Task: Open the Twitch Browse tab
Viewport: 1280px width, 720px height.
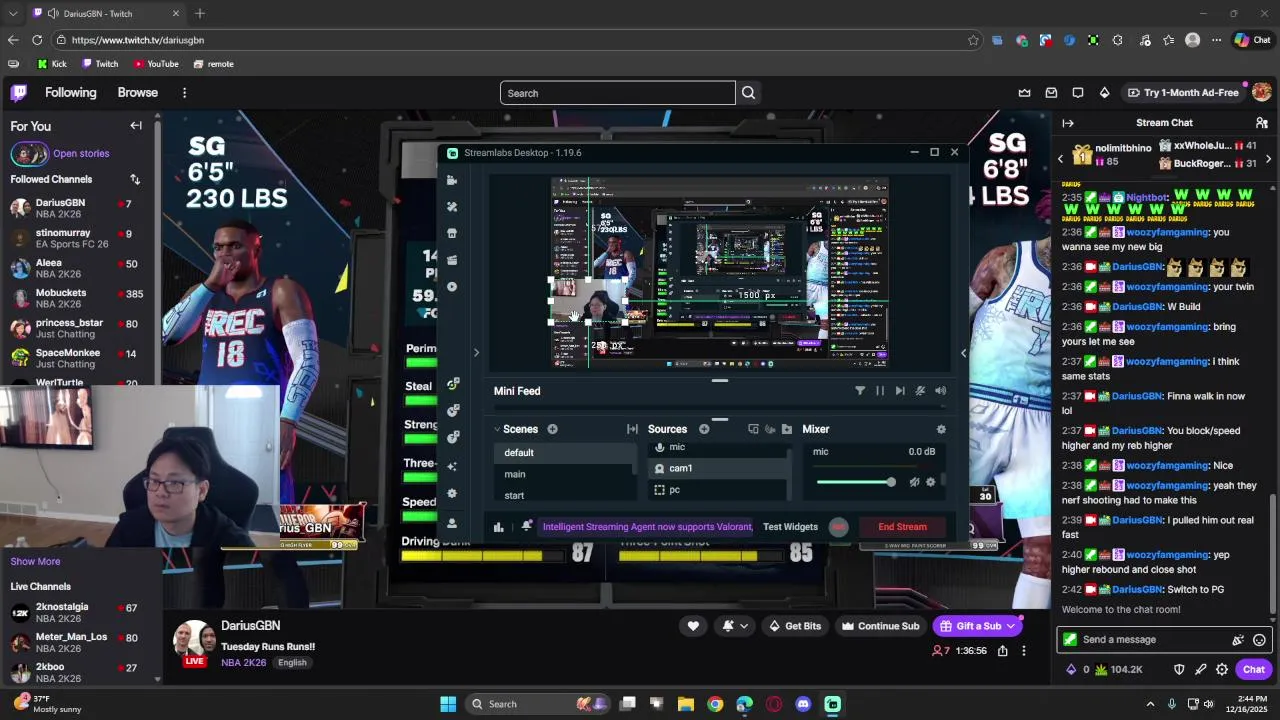Action: point(138,92)
